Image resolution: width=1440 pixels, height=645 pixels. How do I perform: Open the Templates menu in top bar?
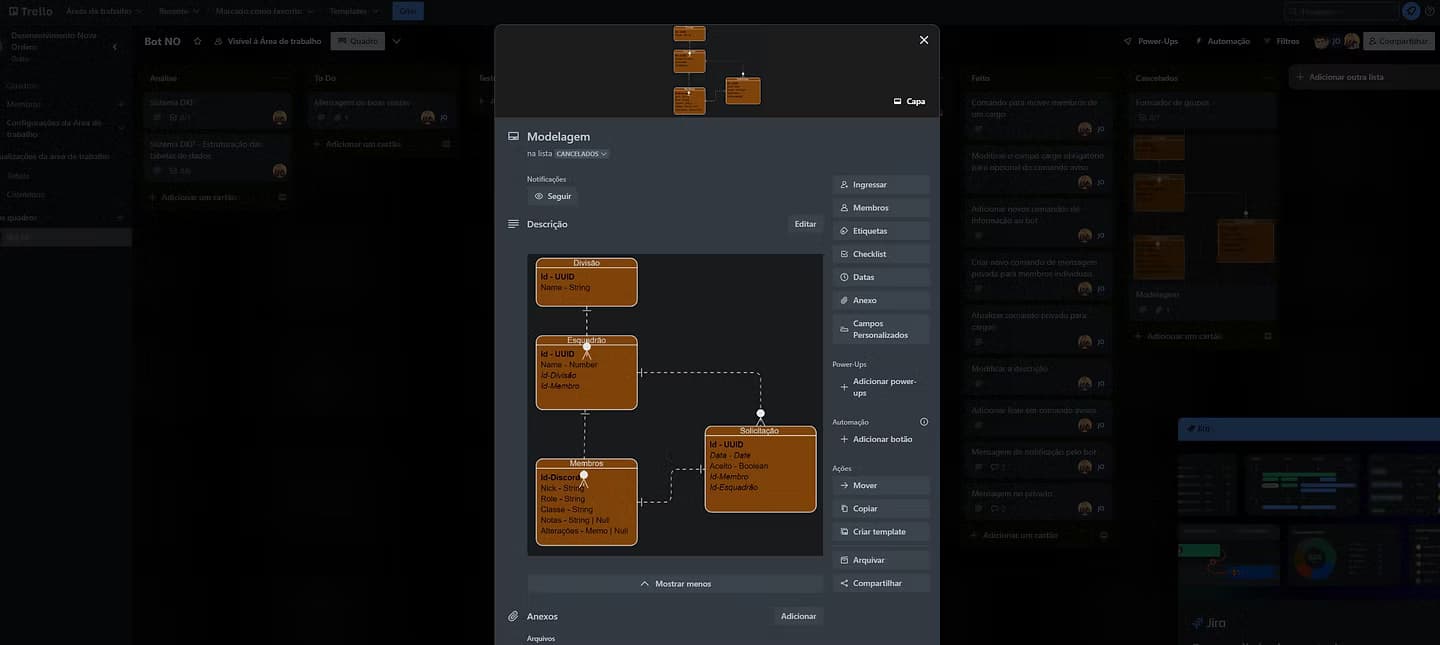click(355, 11)
